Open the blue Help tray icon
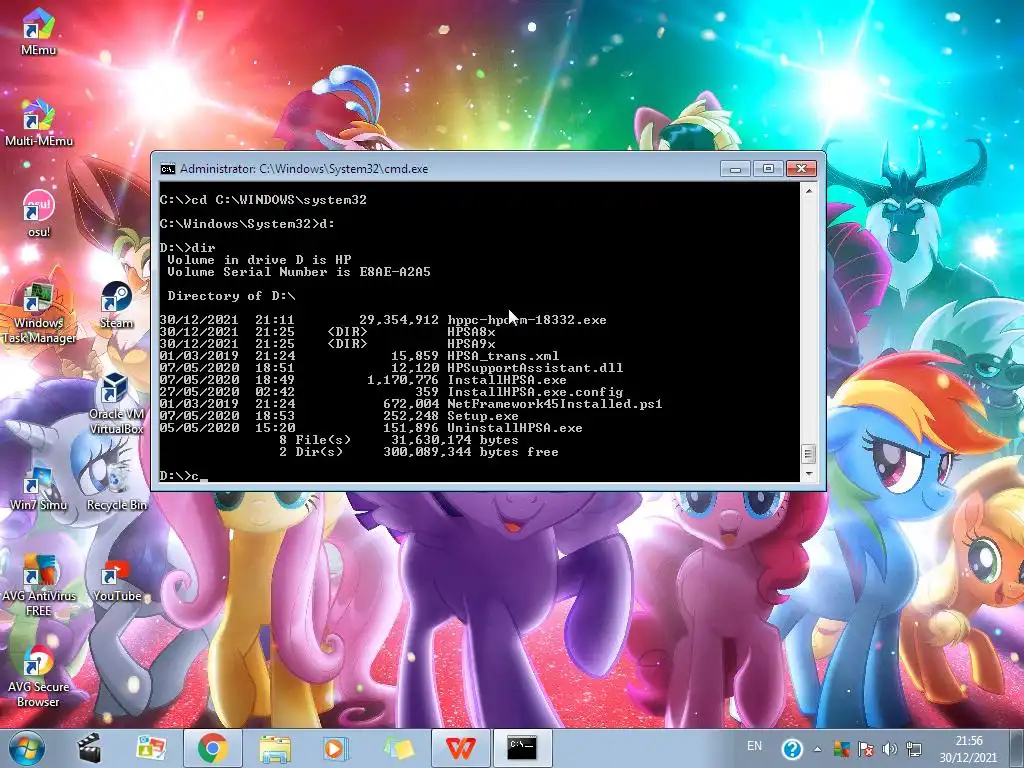This screenshot has height=768, width=1024. pyautogui.click(x=792, y=749)
